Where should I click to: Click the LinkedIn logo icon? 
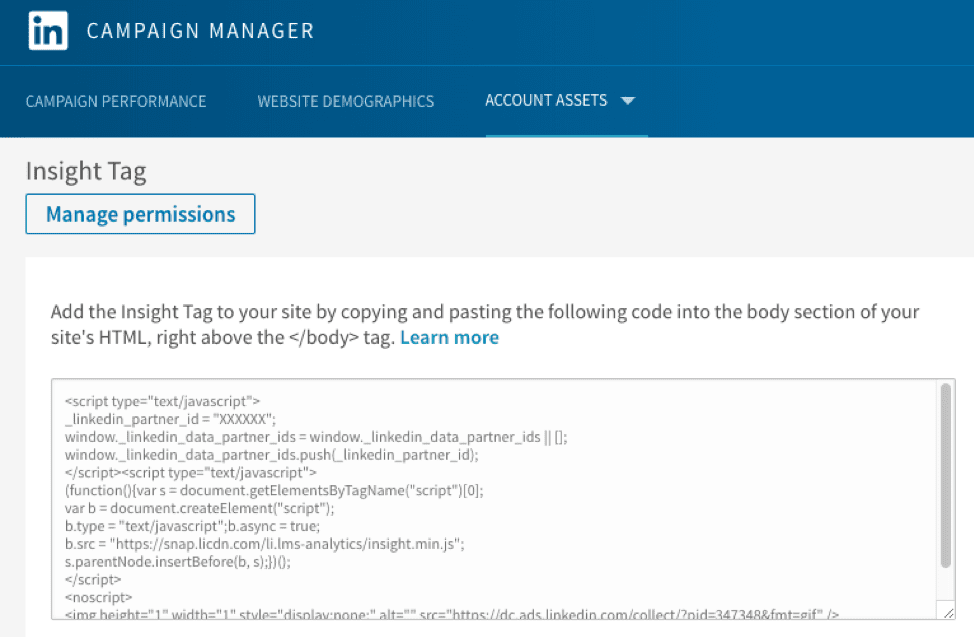point(48,30)
